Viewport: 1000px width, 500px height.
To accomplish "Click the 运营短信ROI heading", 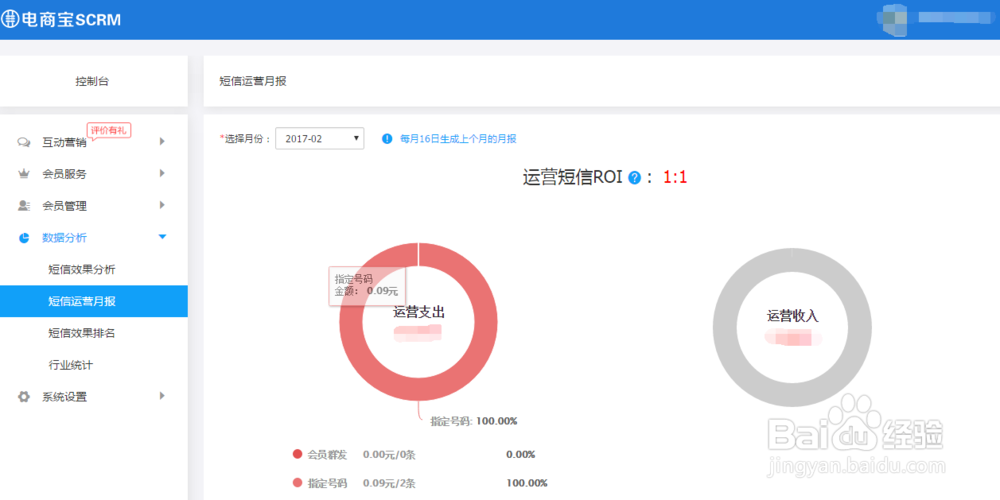I will point(573,178).
